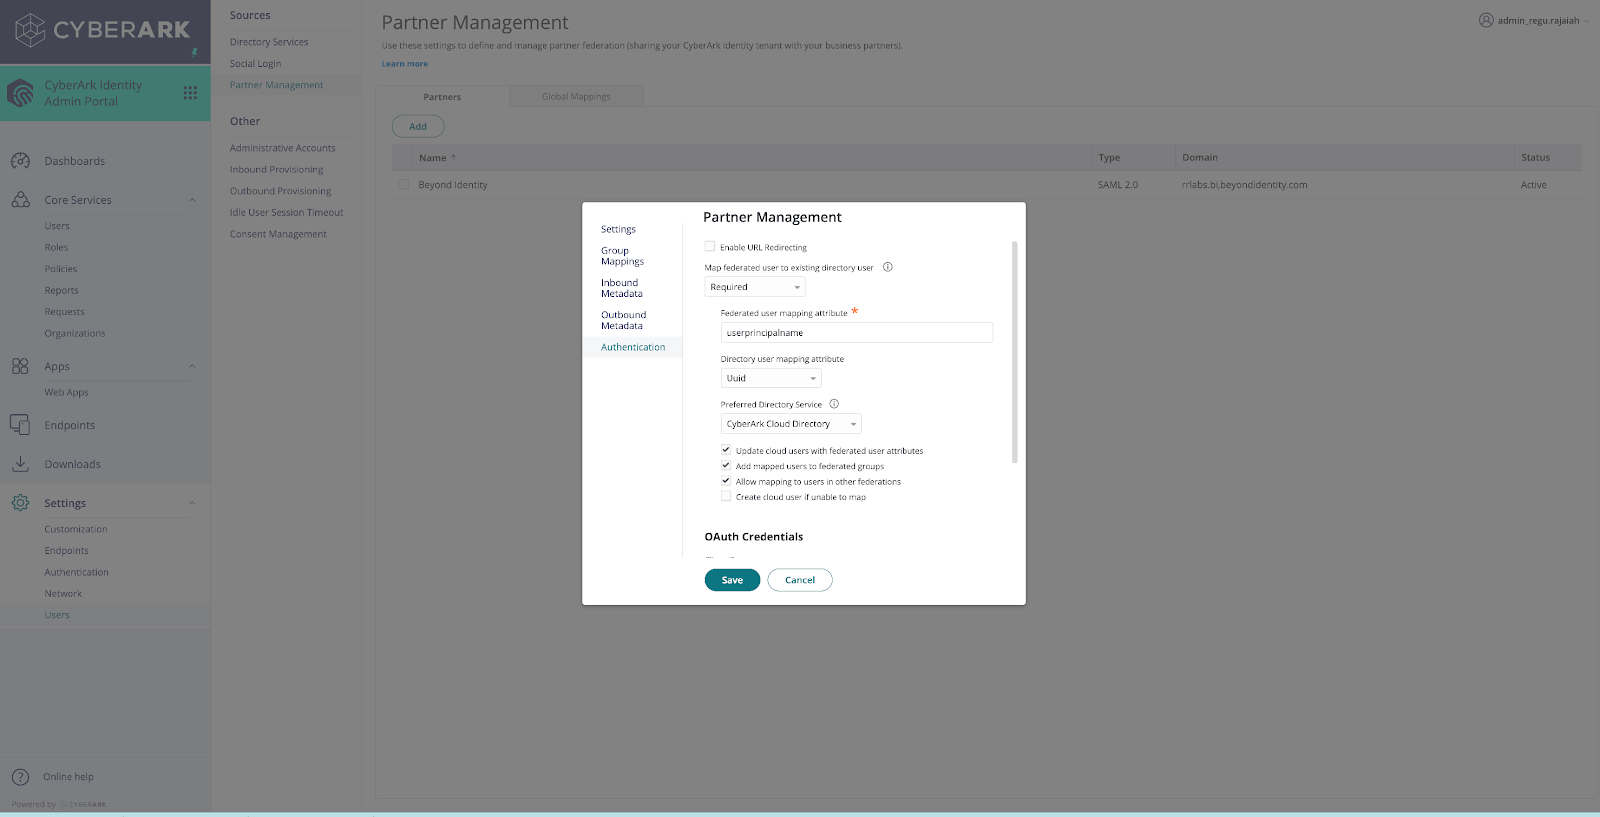The width and height of the screenshot is (1600, 817).
Task: Click the Endpoints devices icon
Action: tap(20, 425)
